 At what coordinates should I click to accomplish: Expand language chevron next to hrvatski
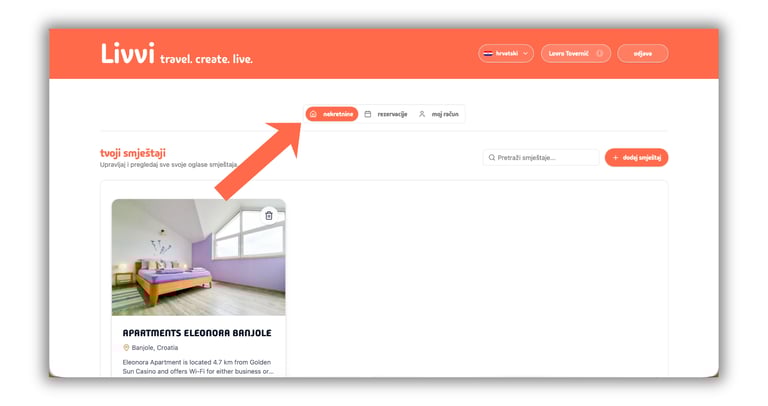pyautogui.click(x=526, y=53)
